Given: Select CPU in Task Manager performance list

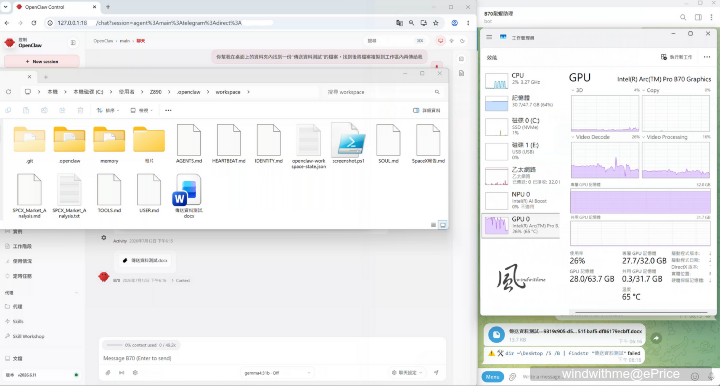Looking at the screenshot, I should tap(521, 79).
